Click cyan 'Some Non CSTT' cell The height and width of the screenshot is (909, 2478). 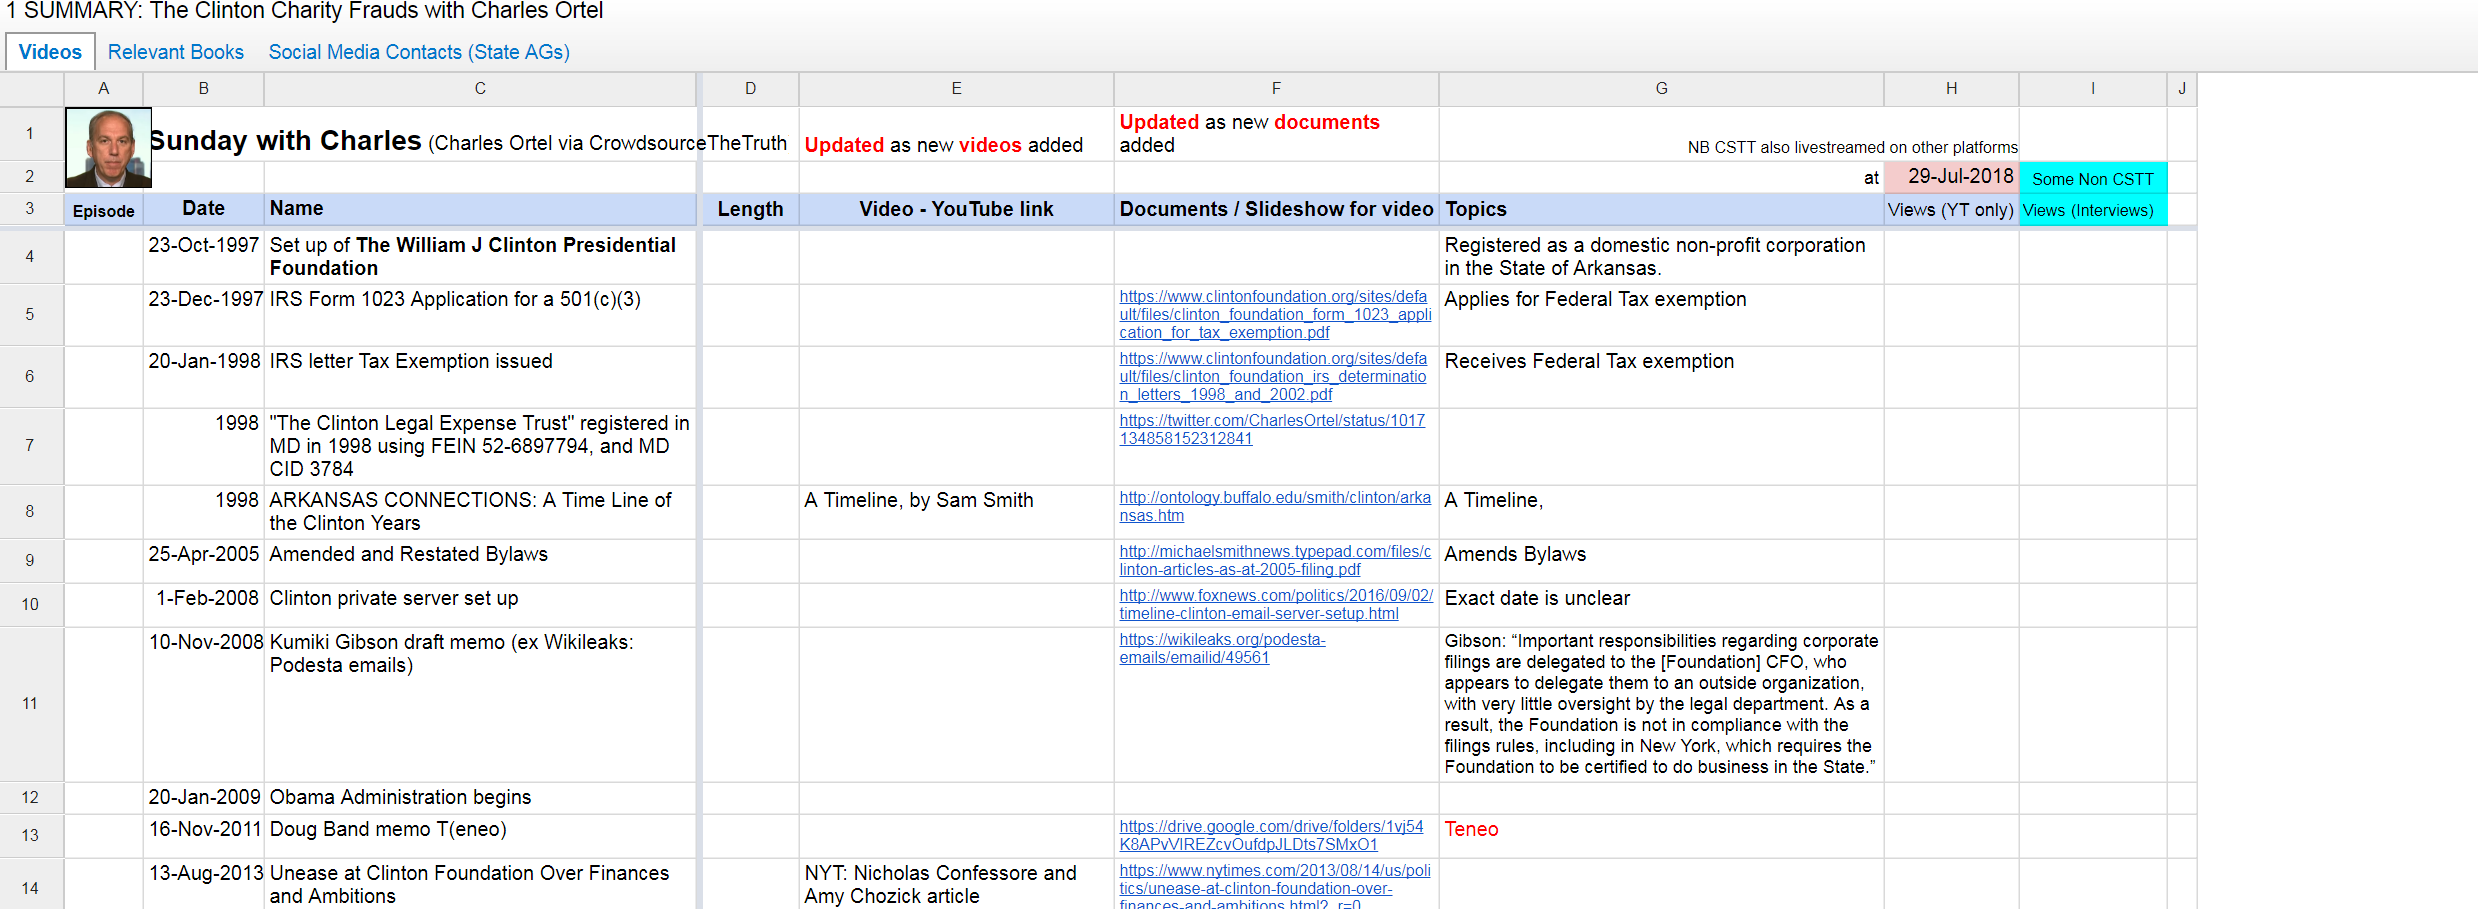point(2093,178)
